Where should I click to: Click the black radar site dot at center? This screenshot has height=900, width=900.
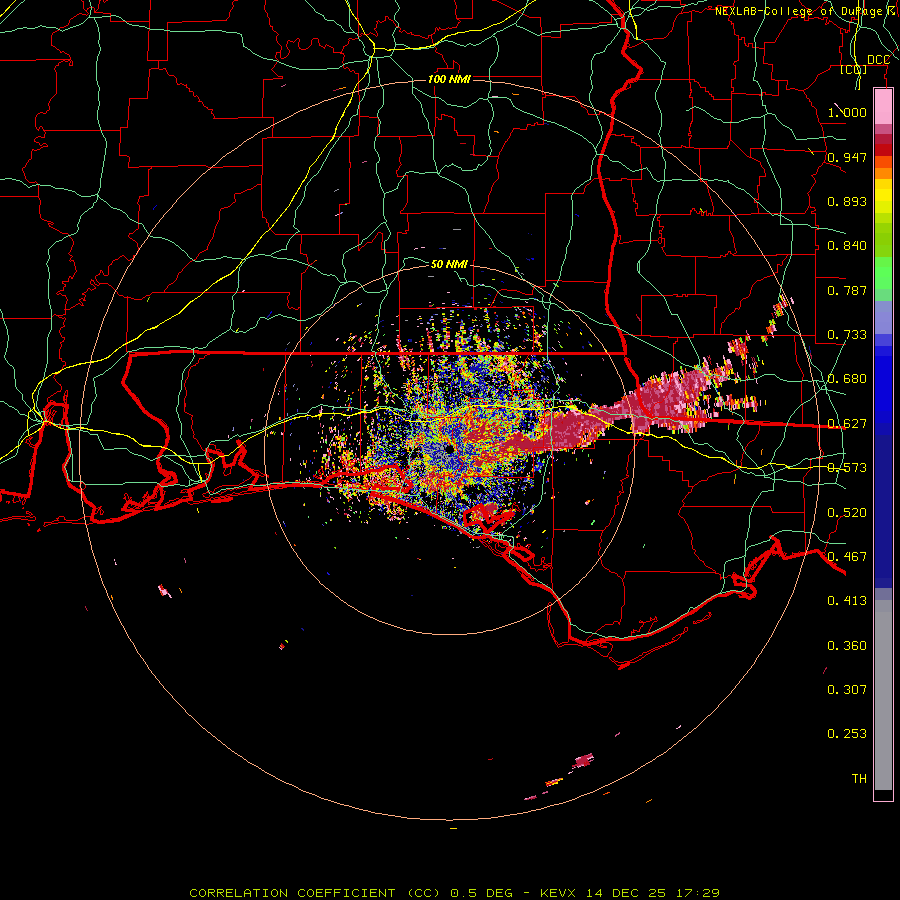448,448
